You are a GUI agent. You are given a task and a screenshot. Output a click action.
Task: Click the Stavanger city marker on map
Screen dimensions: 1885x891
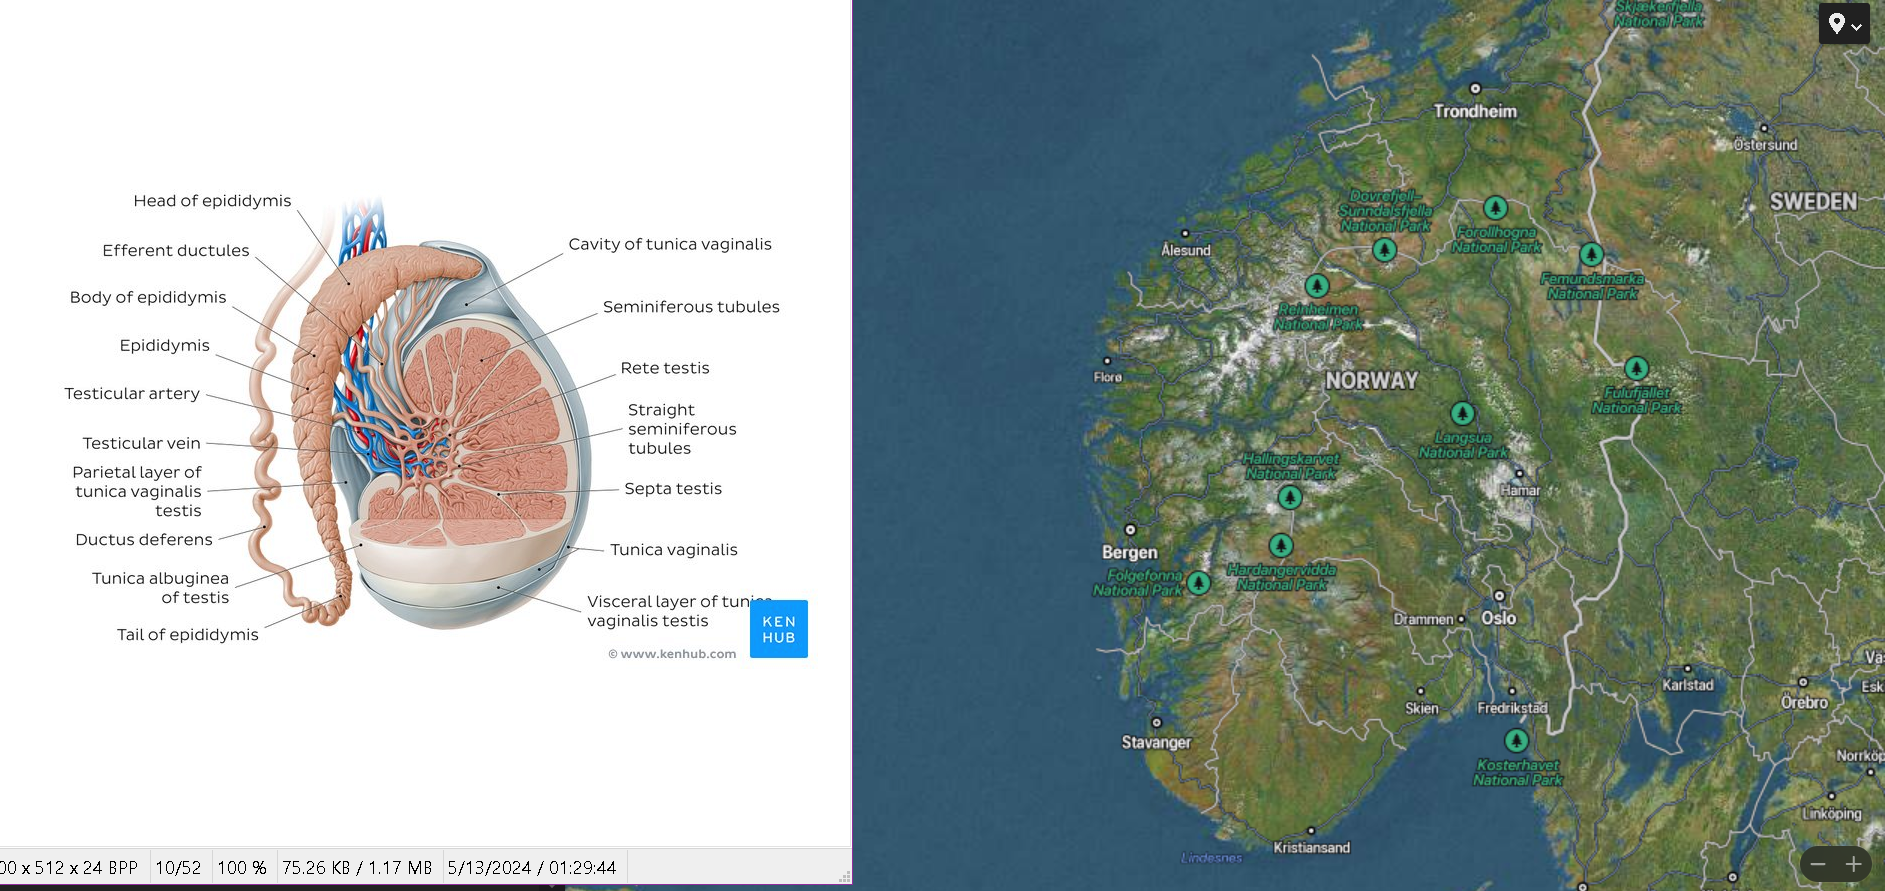1157,722
